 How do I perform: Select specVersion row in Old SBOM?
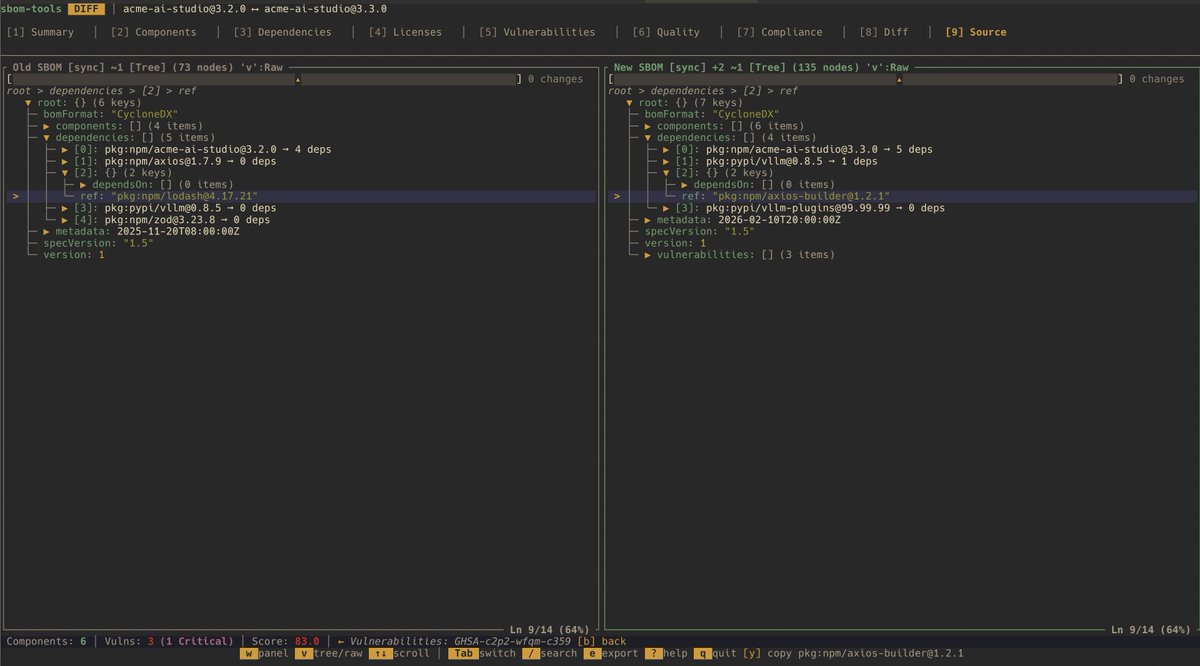point(97,243)
